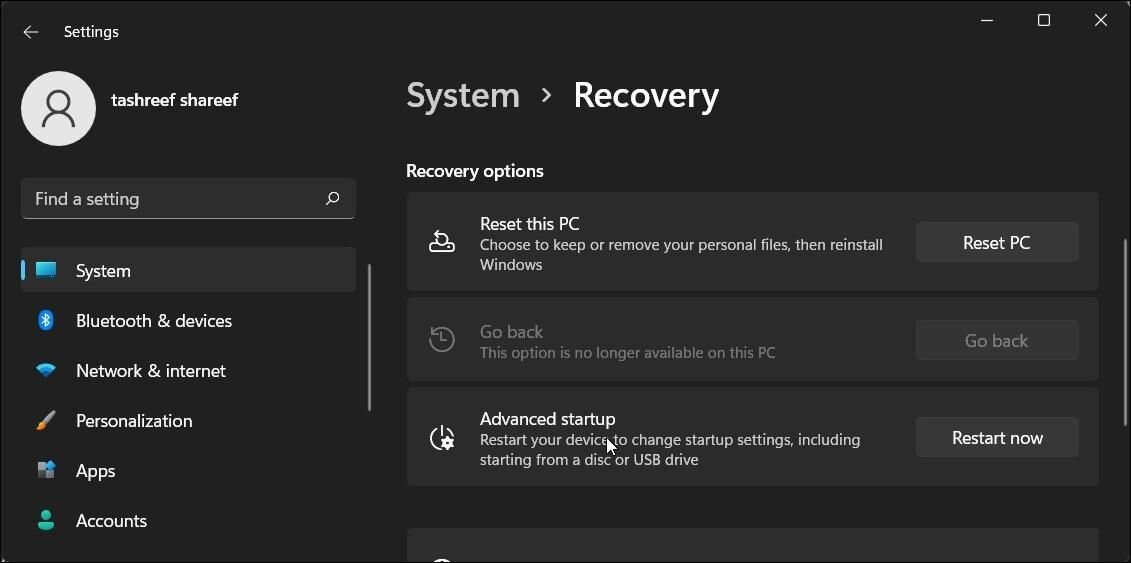Viewport: 1131px width, 563px height.
Task: Click the search magnifier icon
Action: [x=332, y=199]
